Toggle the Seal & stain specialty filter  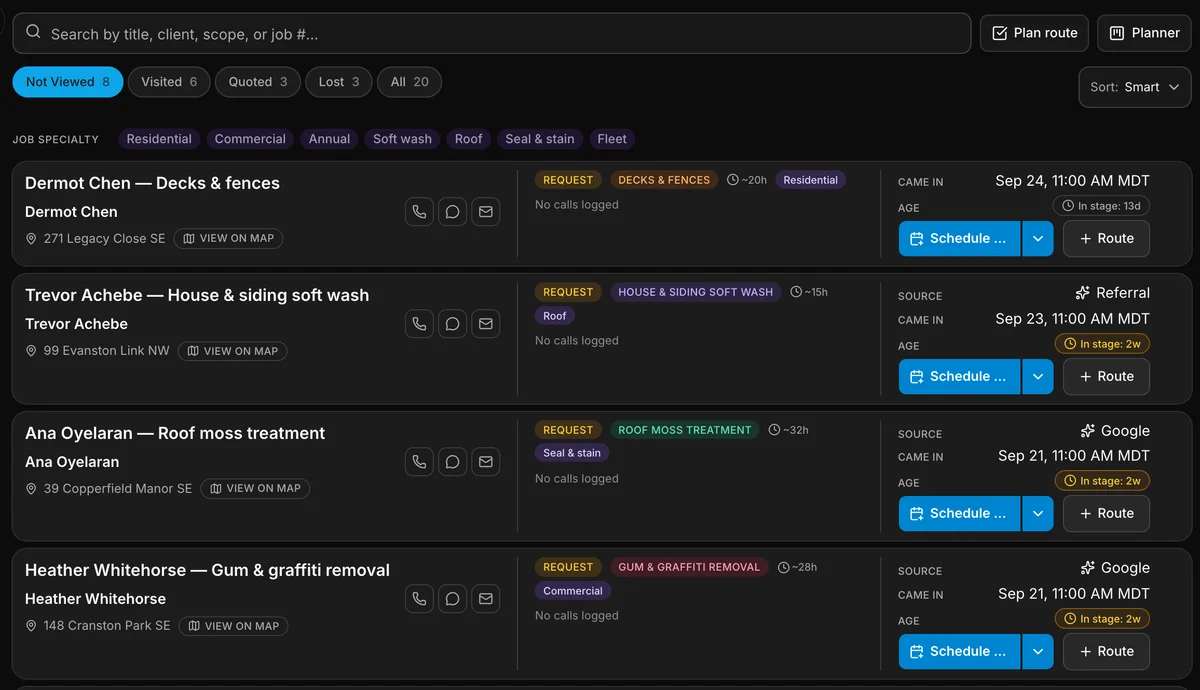(x=540, y=139)
